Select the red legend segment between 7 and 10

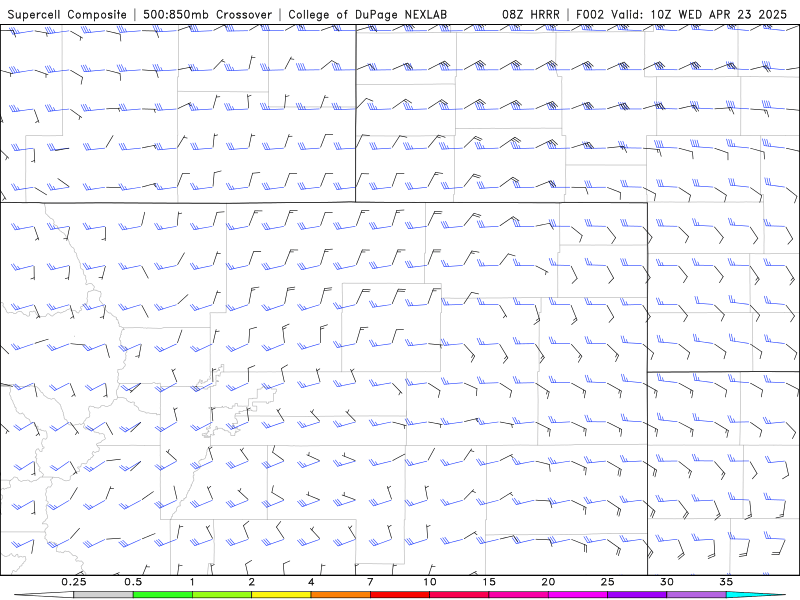click(400, 595)
